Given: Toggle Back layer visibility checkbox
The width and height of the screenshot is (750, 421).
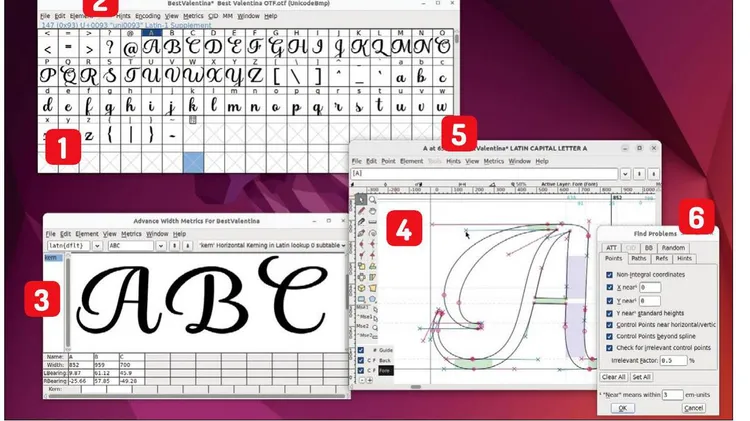Looking at the screenshot, I should (361, 360).
